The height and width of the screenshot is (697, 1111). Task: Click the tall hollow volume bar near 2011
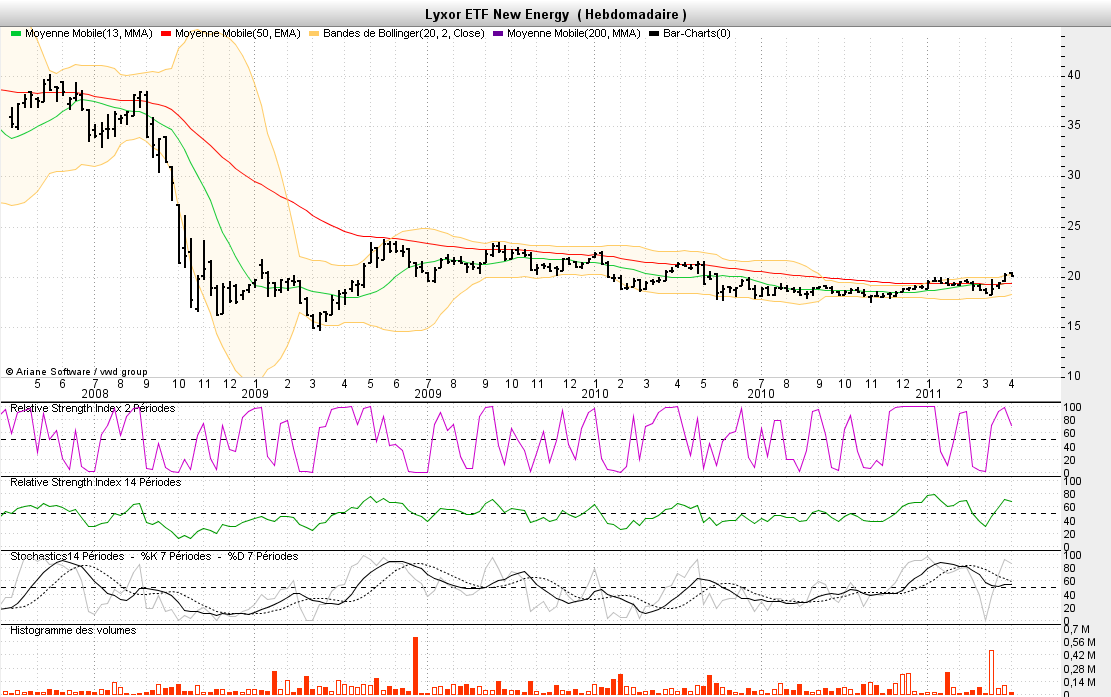click(x=992, y=672)
